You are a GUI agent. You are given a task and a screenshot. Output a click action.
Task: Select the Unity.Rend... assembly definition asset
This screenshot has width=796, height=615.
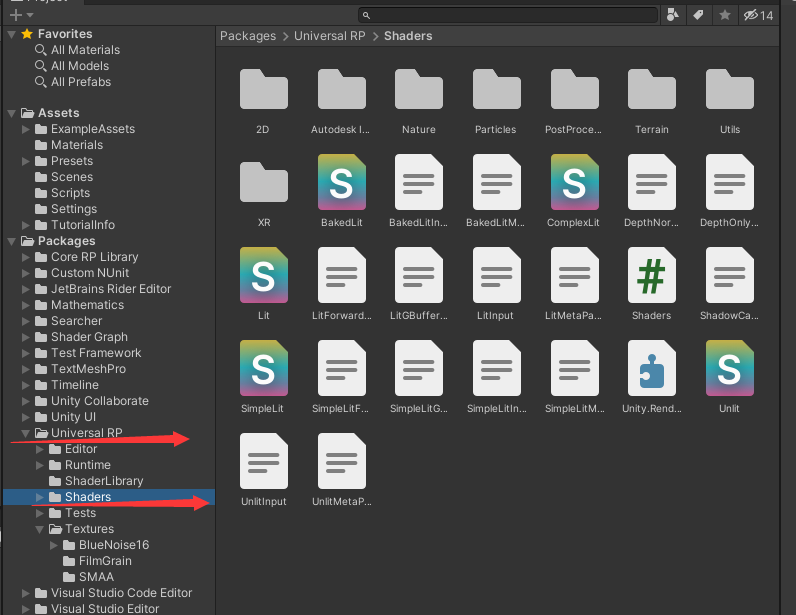coord(652,368)
